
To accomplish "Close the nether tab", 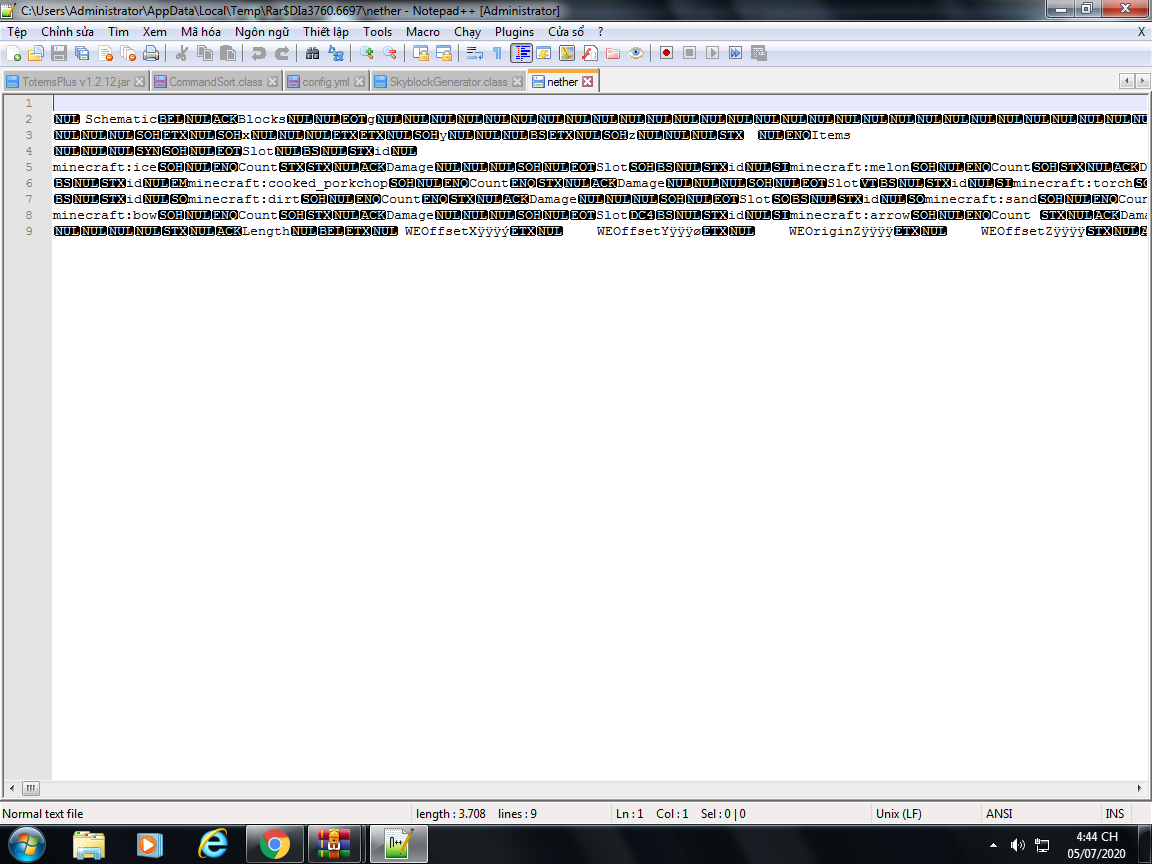I will click(588, 82).
